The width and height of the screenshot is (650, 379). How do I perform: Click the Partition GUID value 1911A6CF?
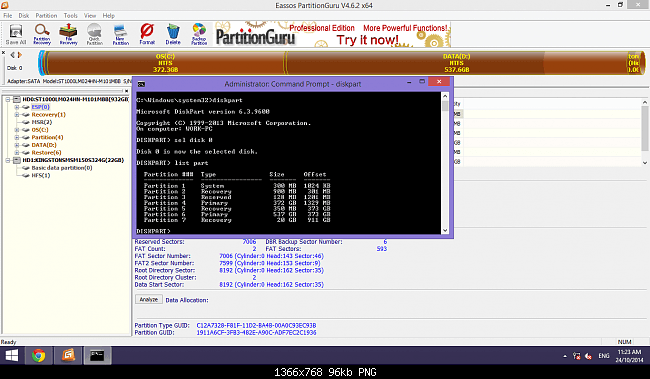point(256,333)
